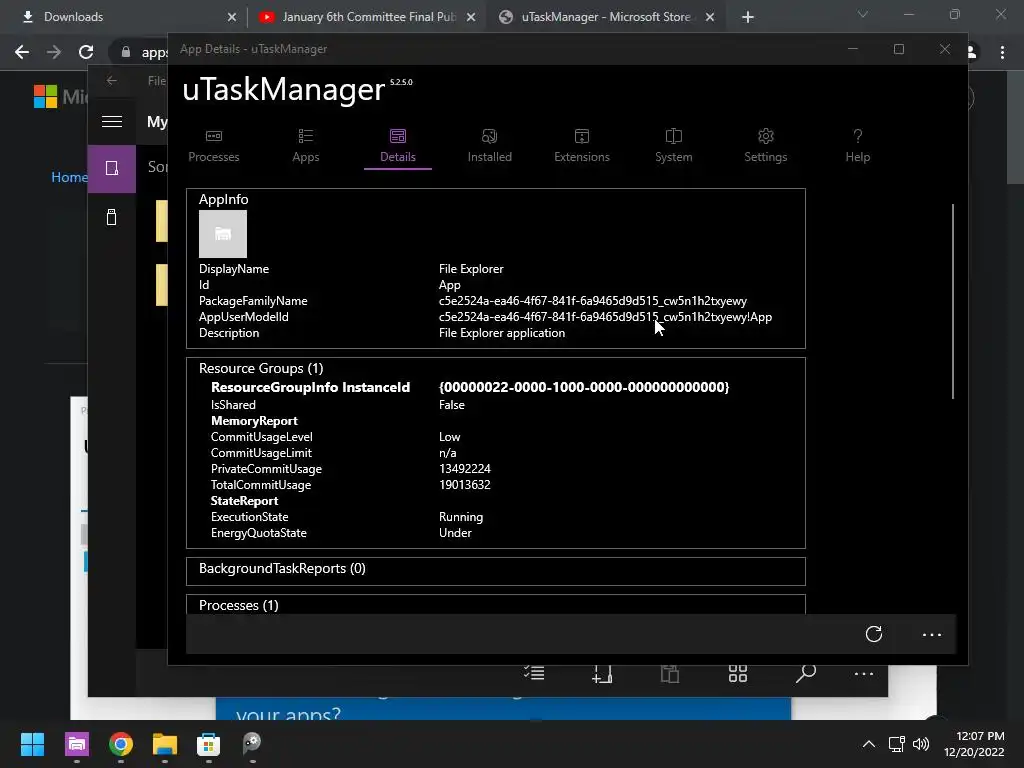Open the more options ellipsis in uTaskManager

click(x=932, y=635)
